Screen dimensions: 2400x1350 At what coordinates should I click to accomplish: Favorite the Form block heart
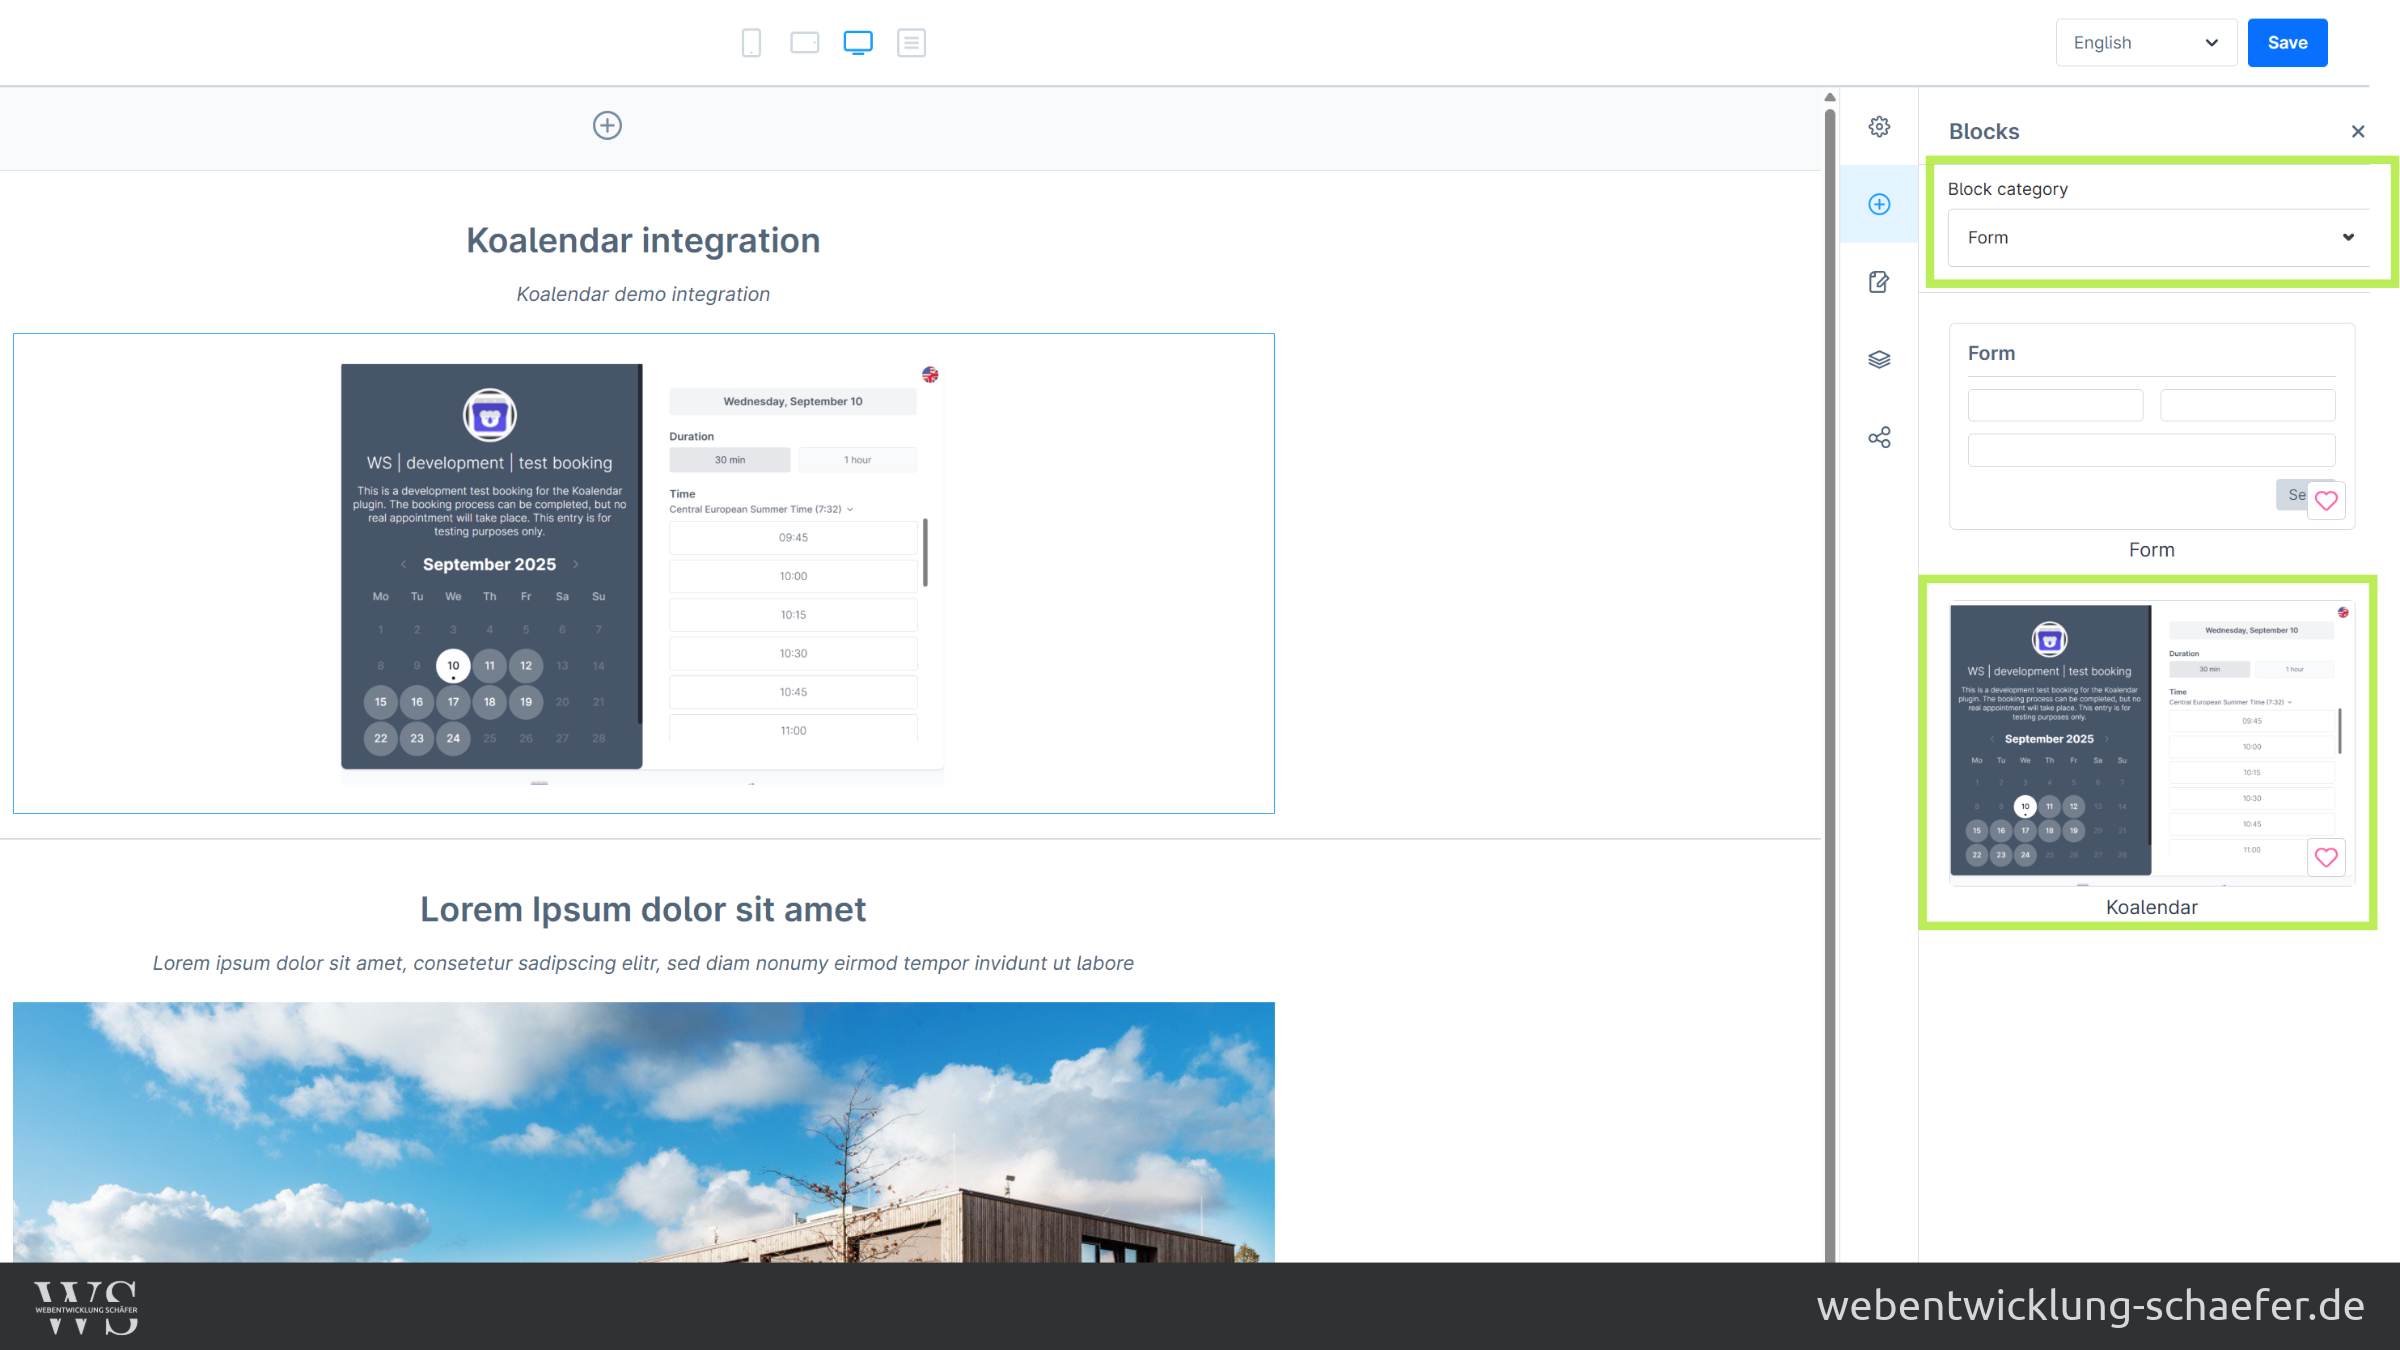pos(2326,500)
